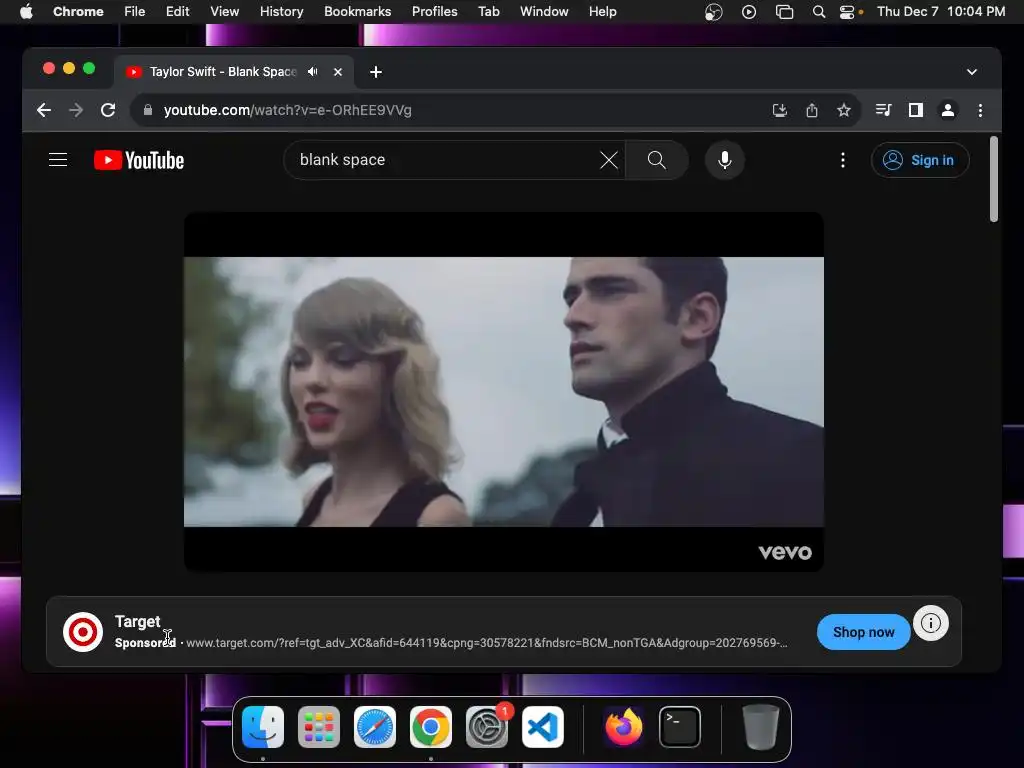Open the www.target.com sponsored link
1024x768 pixels.
tap(487, 643)
